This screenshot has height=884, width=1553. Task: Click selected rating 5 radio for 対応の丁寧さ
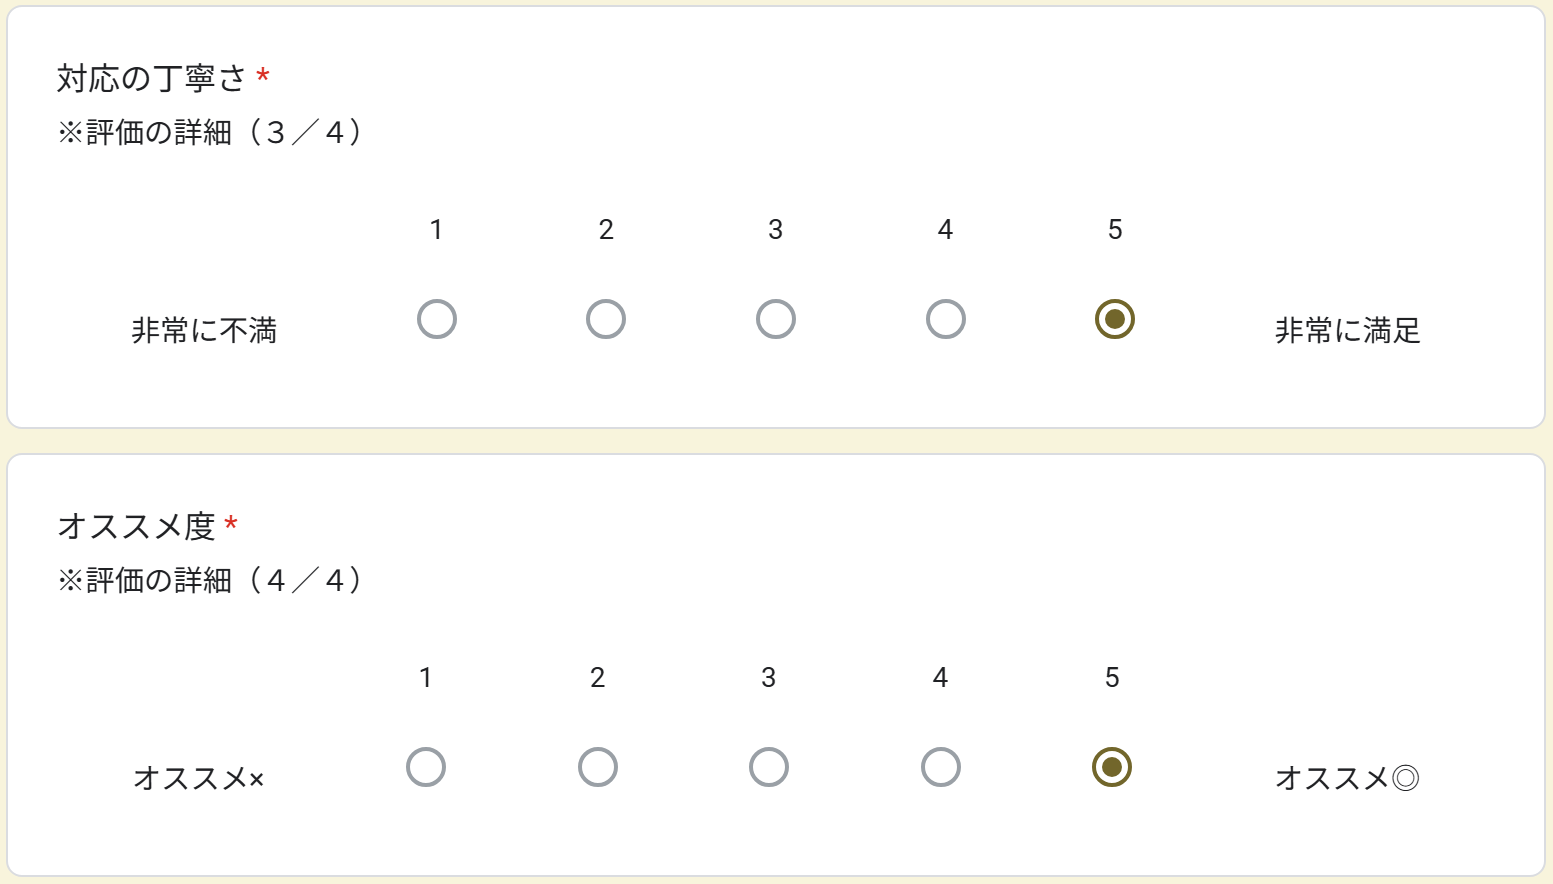[1115, 320]
